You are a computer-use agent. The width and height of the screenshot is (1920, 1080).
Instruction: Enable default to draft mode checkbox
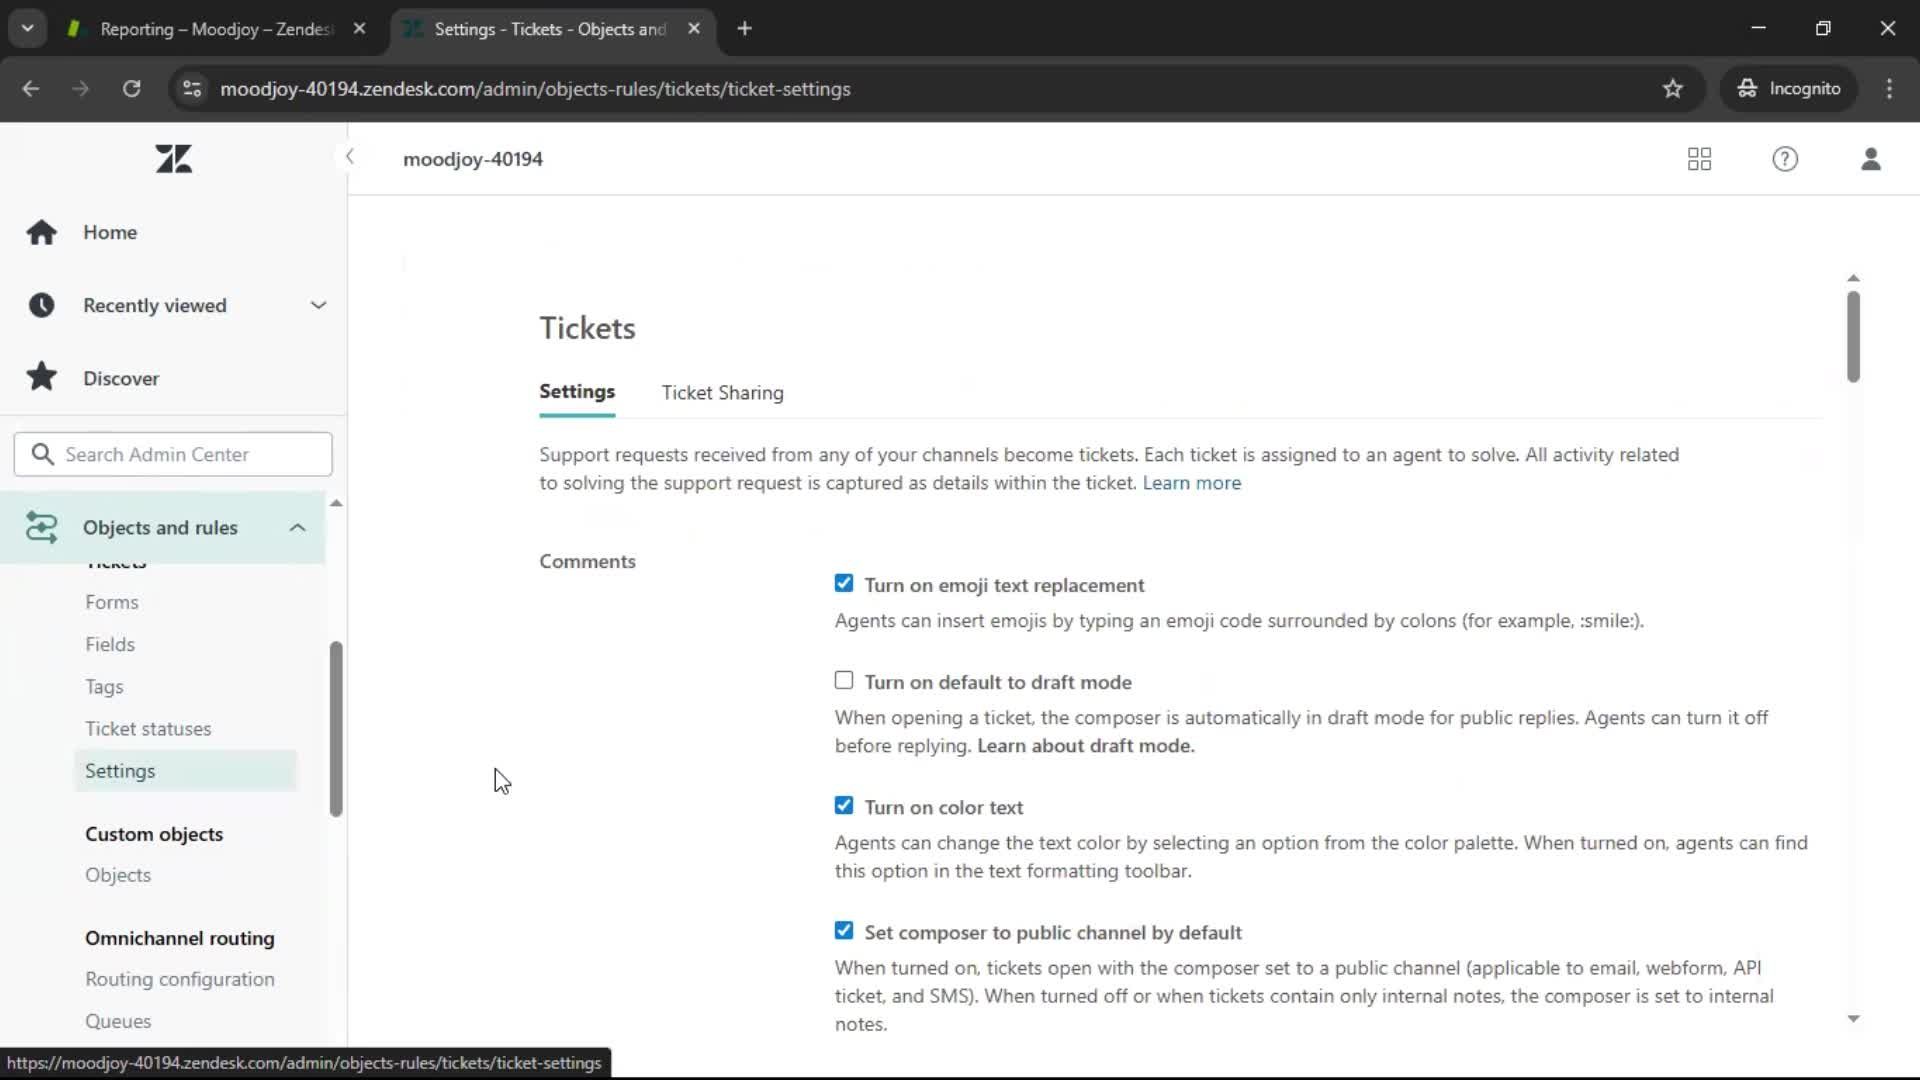point(844,680)
